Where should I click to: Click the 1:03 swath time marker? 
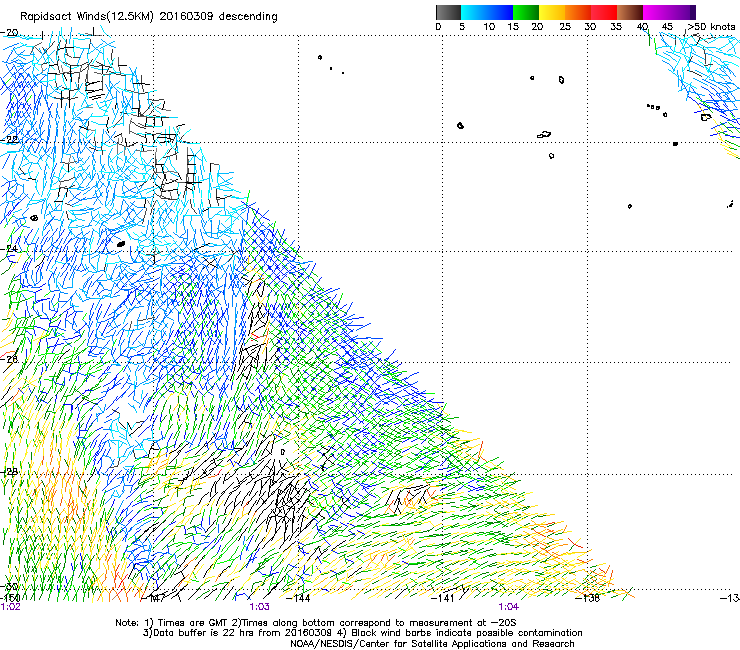coord(260,607)
